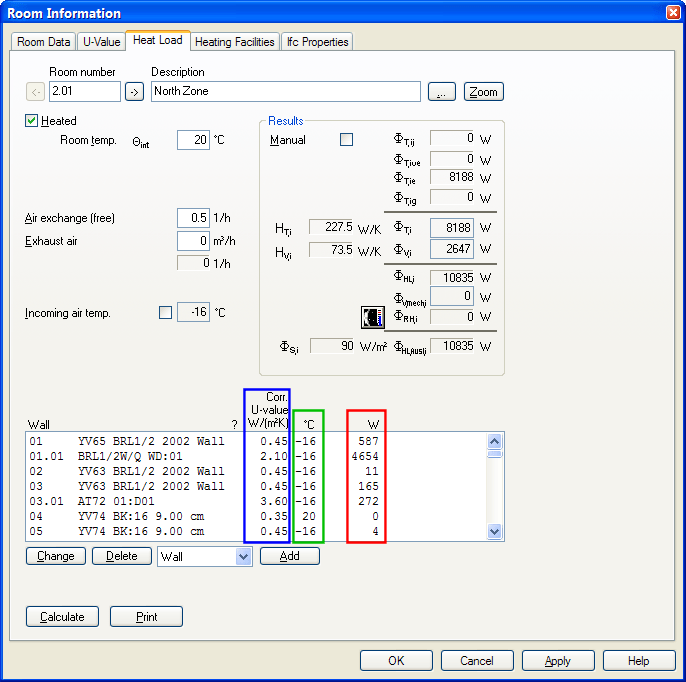Enable the Manual results checkbox

coord(346,140)
